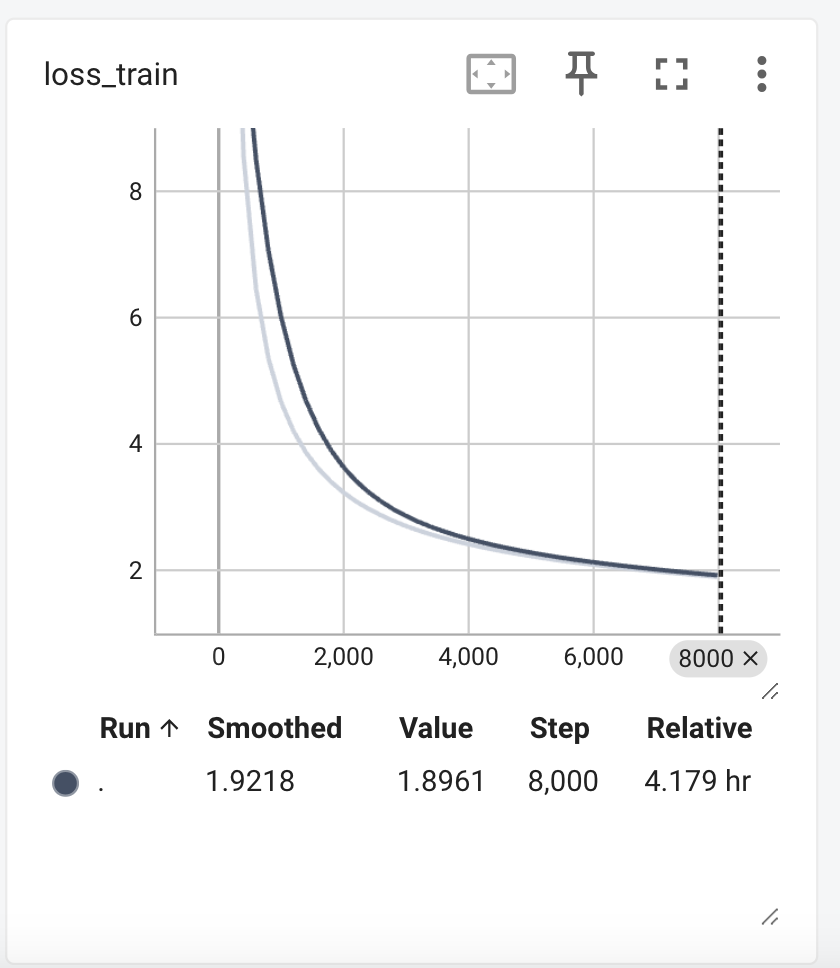Click the Step column header
Viewport: 840px width, 968px height.
tap(559, 728)
